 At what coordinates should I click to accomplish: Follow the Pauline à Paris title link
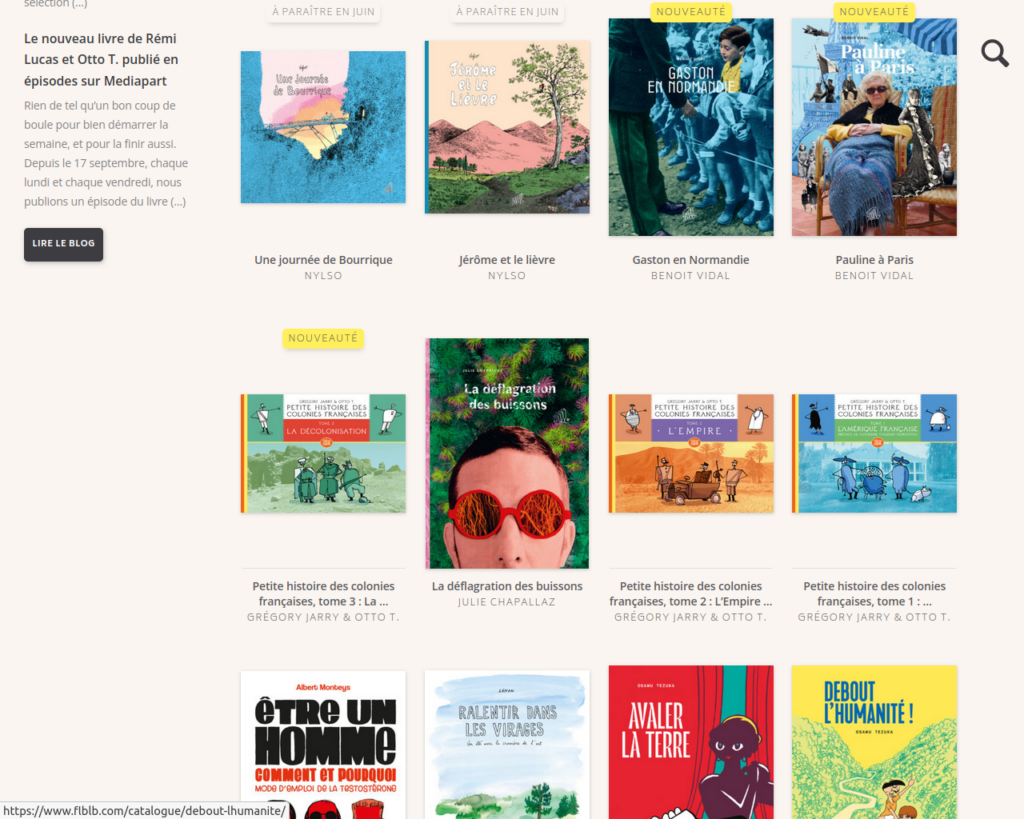click(x=874, y=260)
